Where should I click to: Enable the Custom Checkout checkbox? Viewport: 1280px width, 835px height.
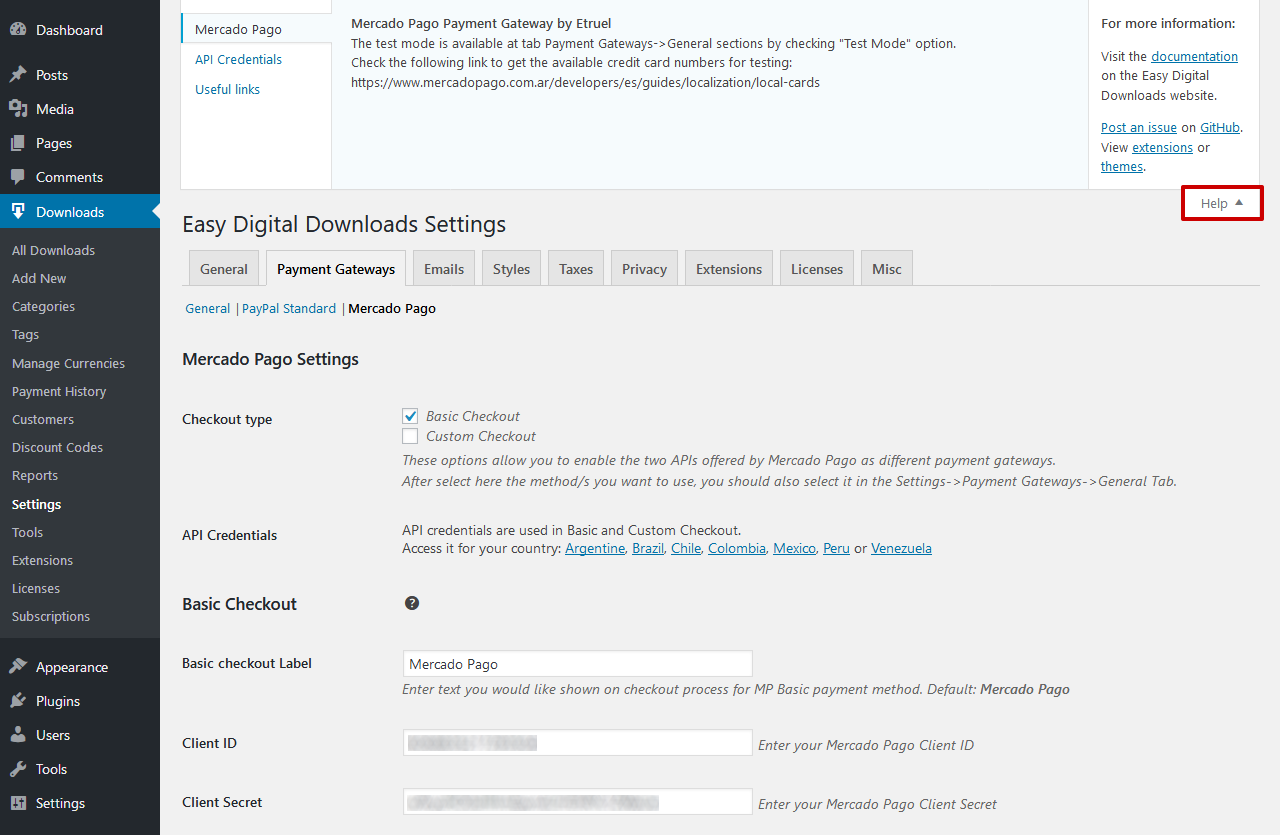coord(410,436)
